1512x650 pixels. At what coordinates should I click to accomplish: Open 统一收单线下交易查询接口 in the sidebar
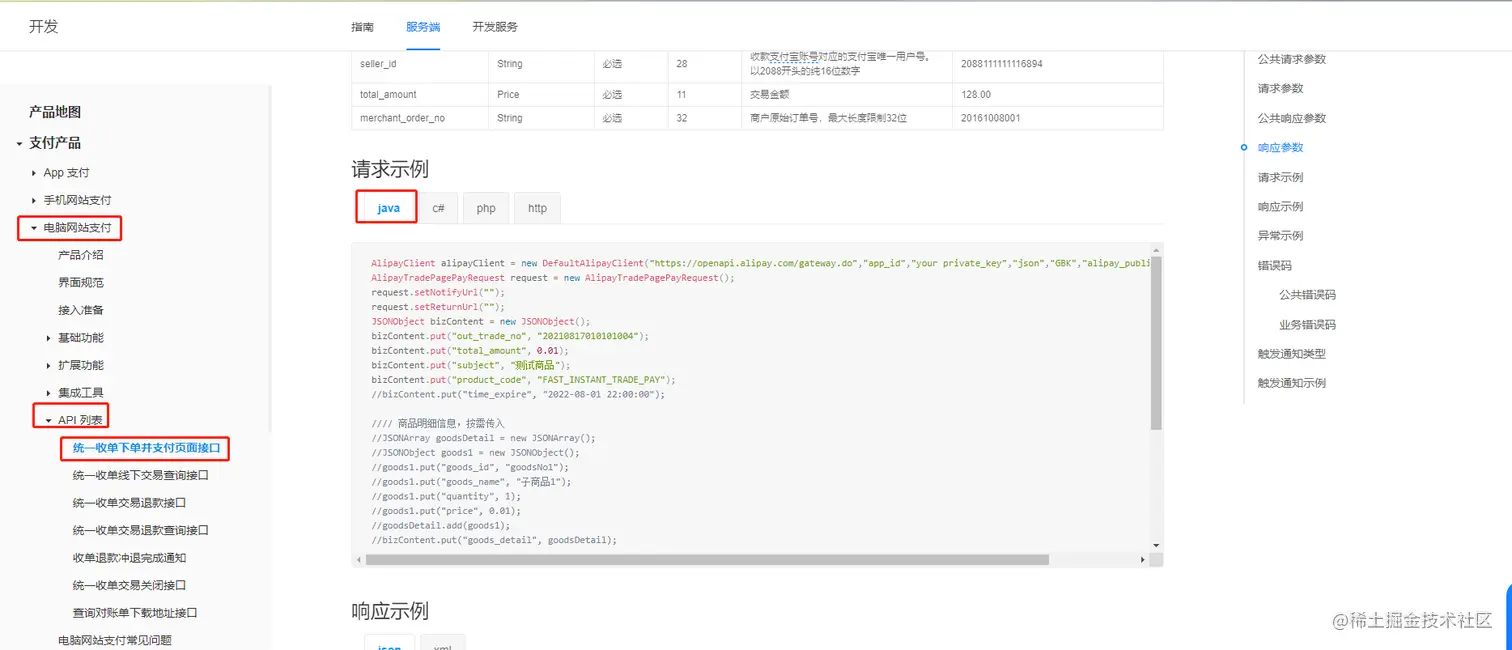tap(141, 475)
